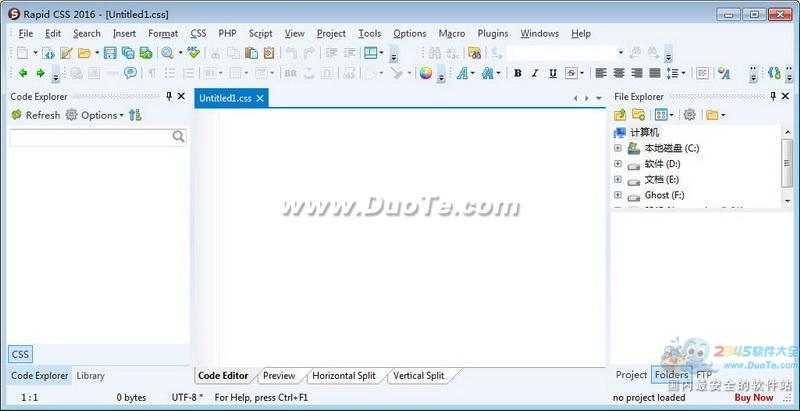Click the magnifier find icon
The height and width of the screenshot is (411, 800).
[167, 53]
